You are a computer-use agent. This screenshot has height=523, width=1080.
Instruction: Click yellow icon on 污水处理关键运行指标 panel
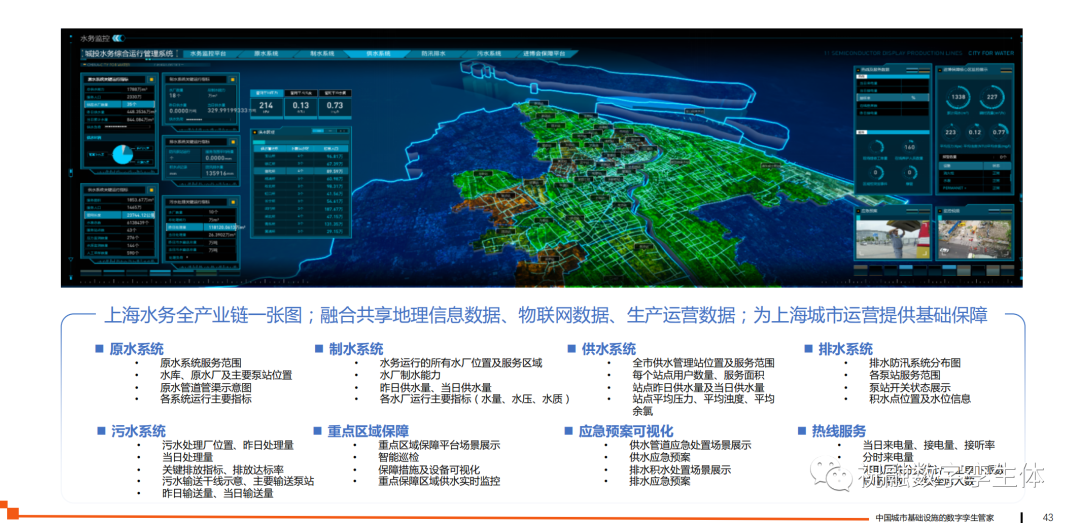(x=233, y=200)
